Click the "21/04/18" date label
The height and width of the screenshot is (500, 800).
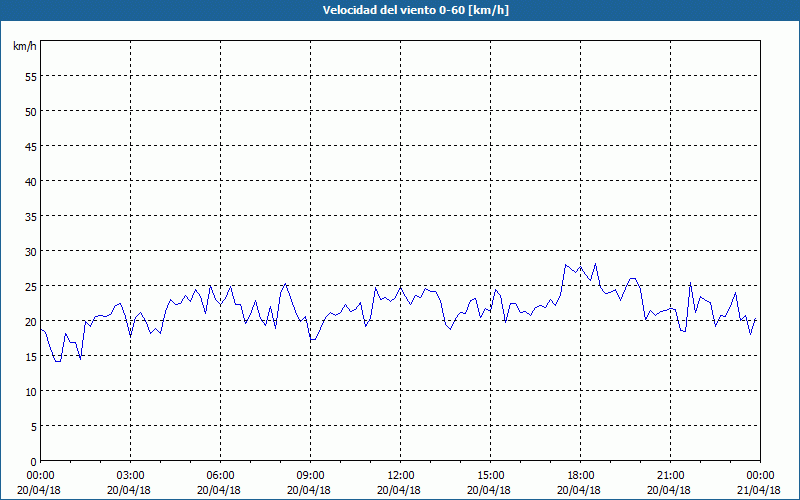click(759, 490)
